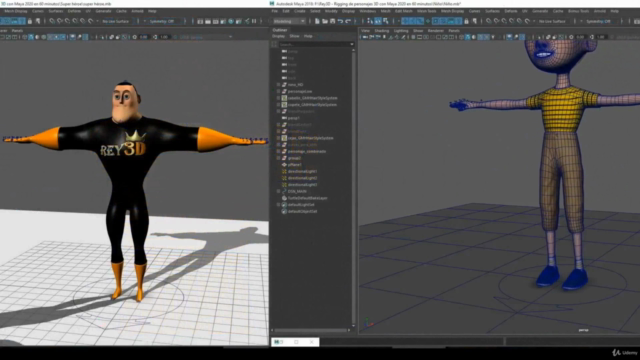Click pPlane1 mesh icon in Outliner

coord(284,164)
